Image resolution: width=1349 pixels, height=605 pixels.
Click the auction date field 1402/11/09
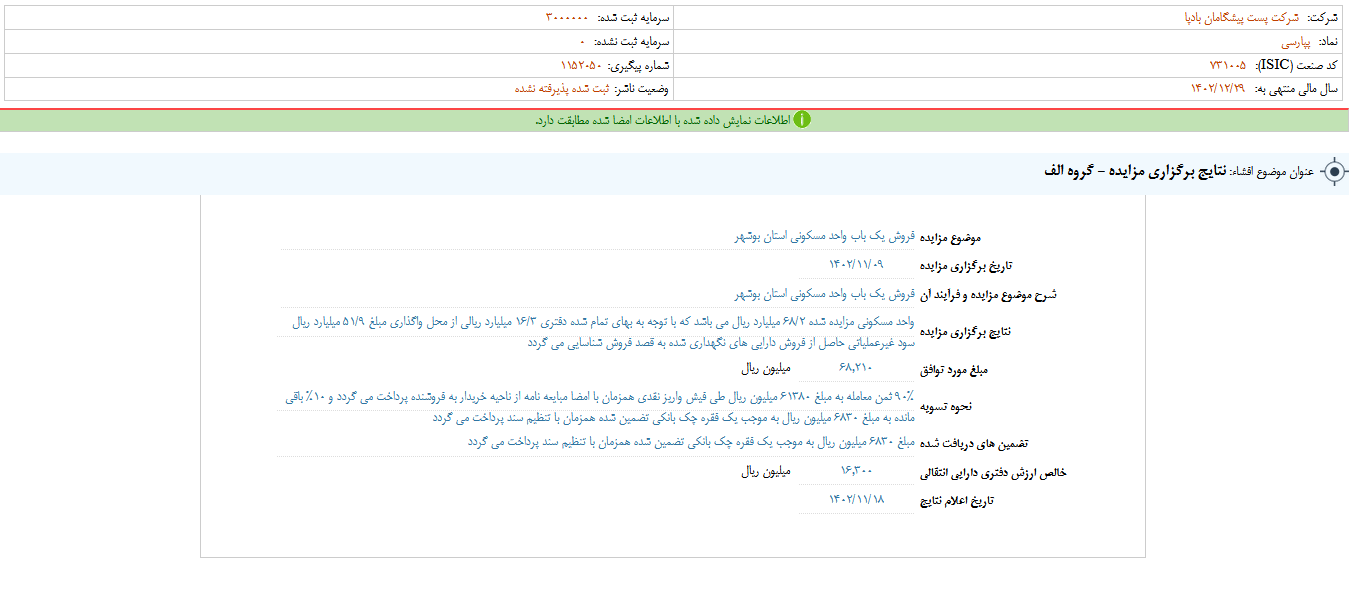pyautogui.click(x=857, y=265)
